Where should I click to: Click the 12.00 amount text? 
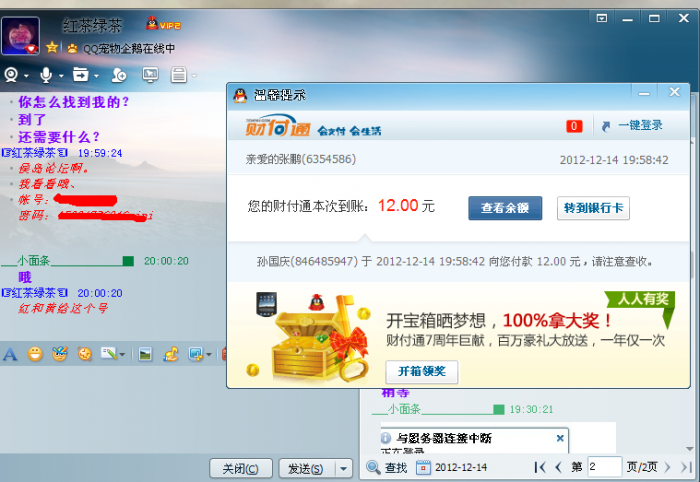pyautogui.click(x=398, y=206)
